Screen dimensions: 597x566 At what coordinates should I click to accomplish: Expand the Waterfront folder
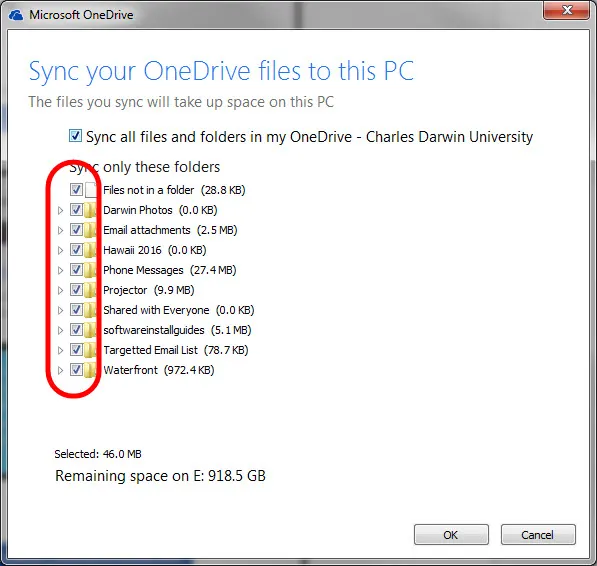[x=60, y=370]
